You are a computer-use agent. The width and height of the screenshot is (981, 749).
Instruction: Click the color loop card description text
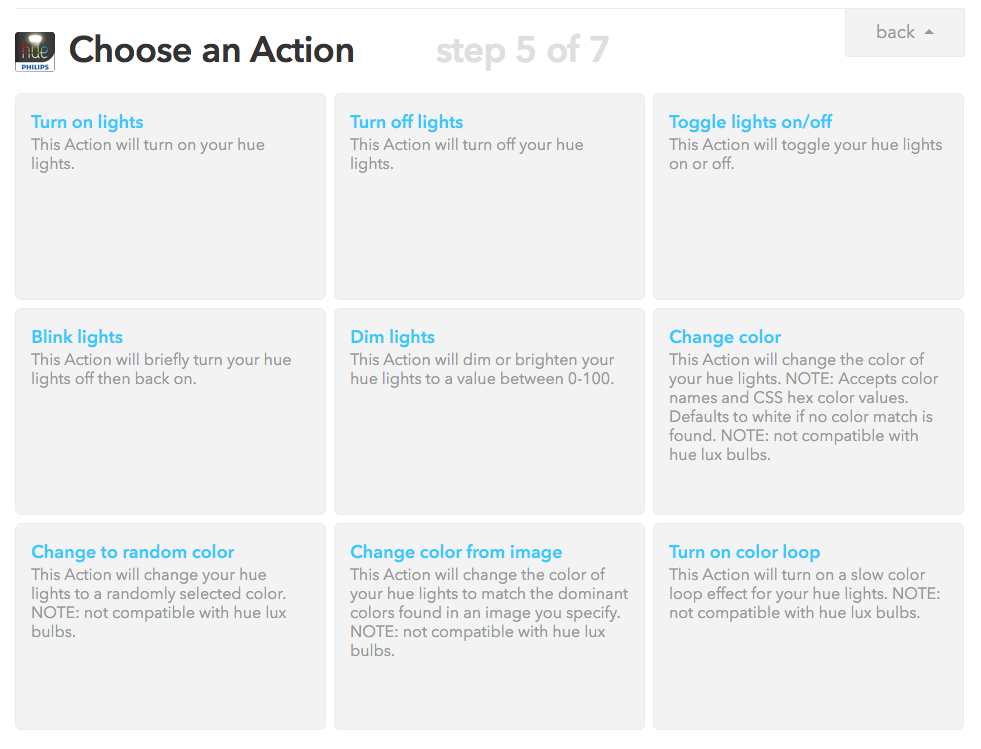(805, 593)
